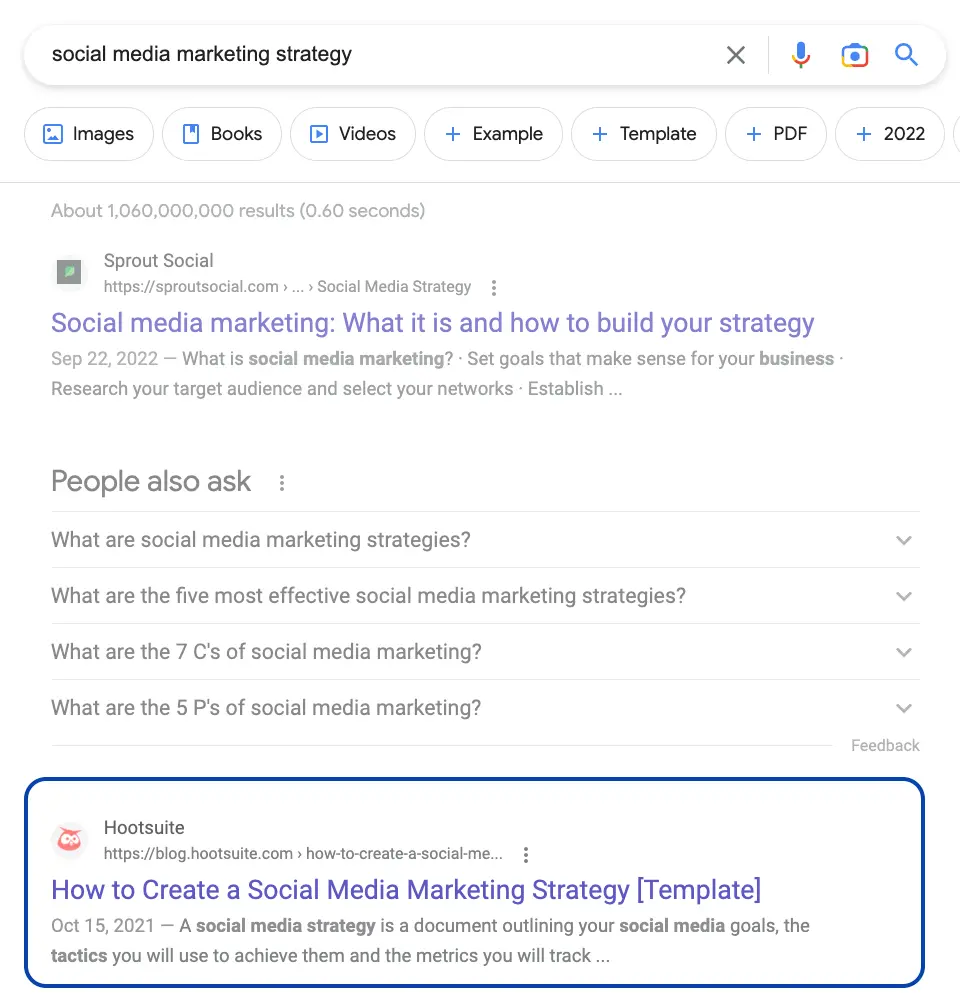The height and width of the screenshot is (996, 960).
Task: Open Sprout Social result options three-dot menu
Action: [x=494, y=288]
